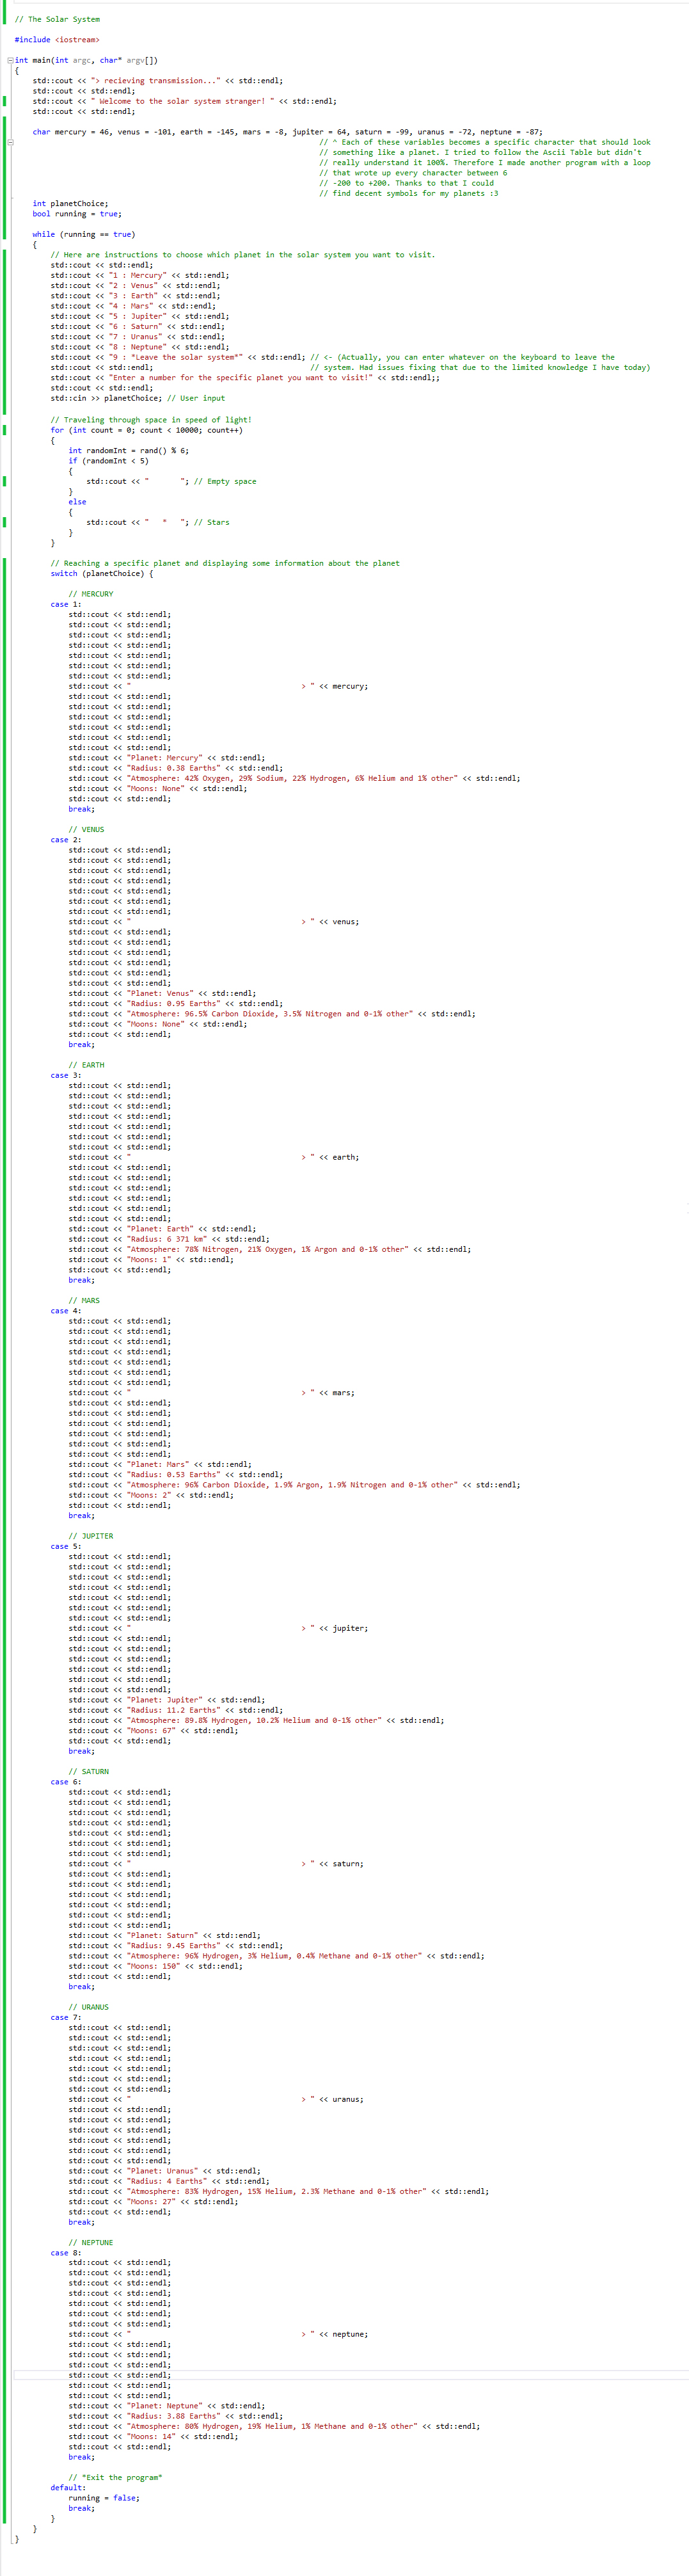689x2576 pixels.
Task: Click the 'Welcome to the solar system stranger!' line
Action: 185,101
